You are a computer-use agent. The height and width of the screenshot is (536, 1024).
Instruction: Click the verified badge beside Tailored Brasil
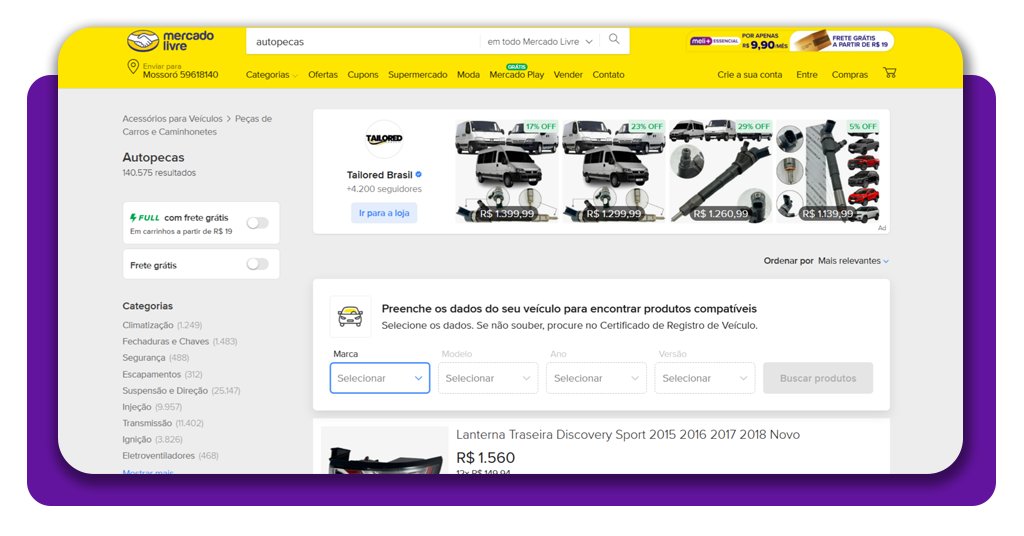click(x=419, y=174)
